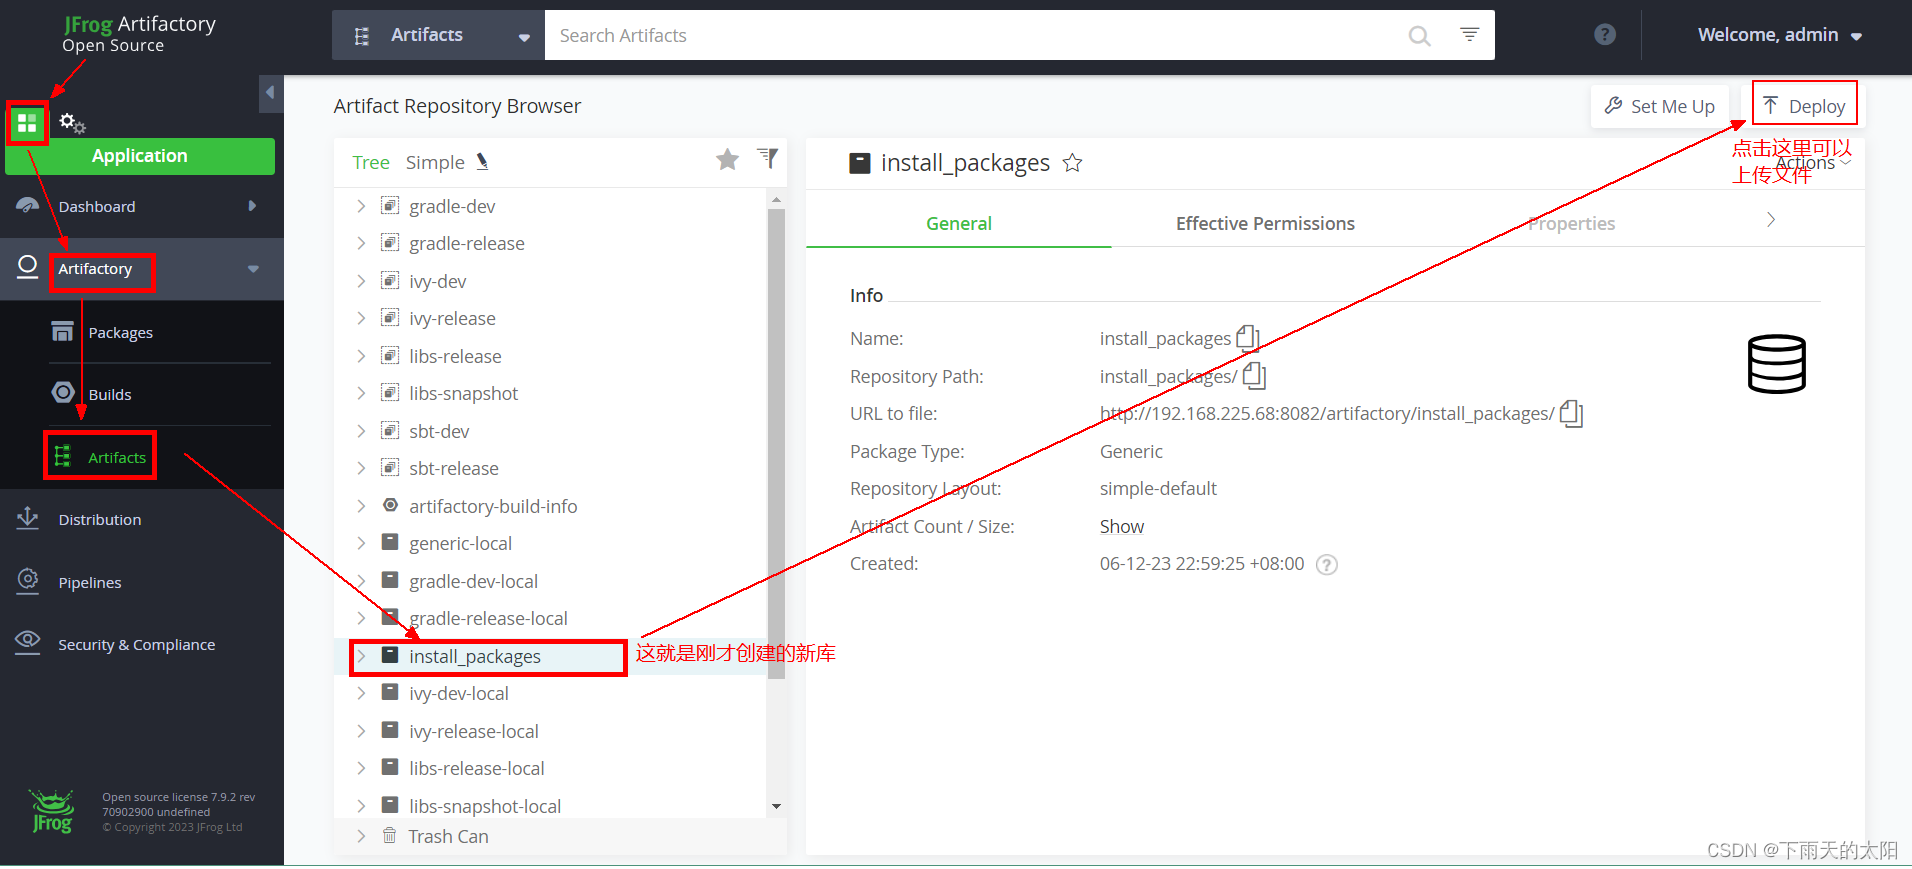Image resolution: width=1912 pixels, height=869 pixels.
Task: Expand the ivy-release tree node
Action: click(x=361, y=318)
